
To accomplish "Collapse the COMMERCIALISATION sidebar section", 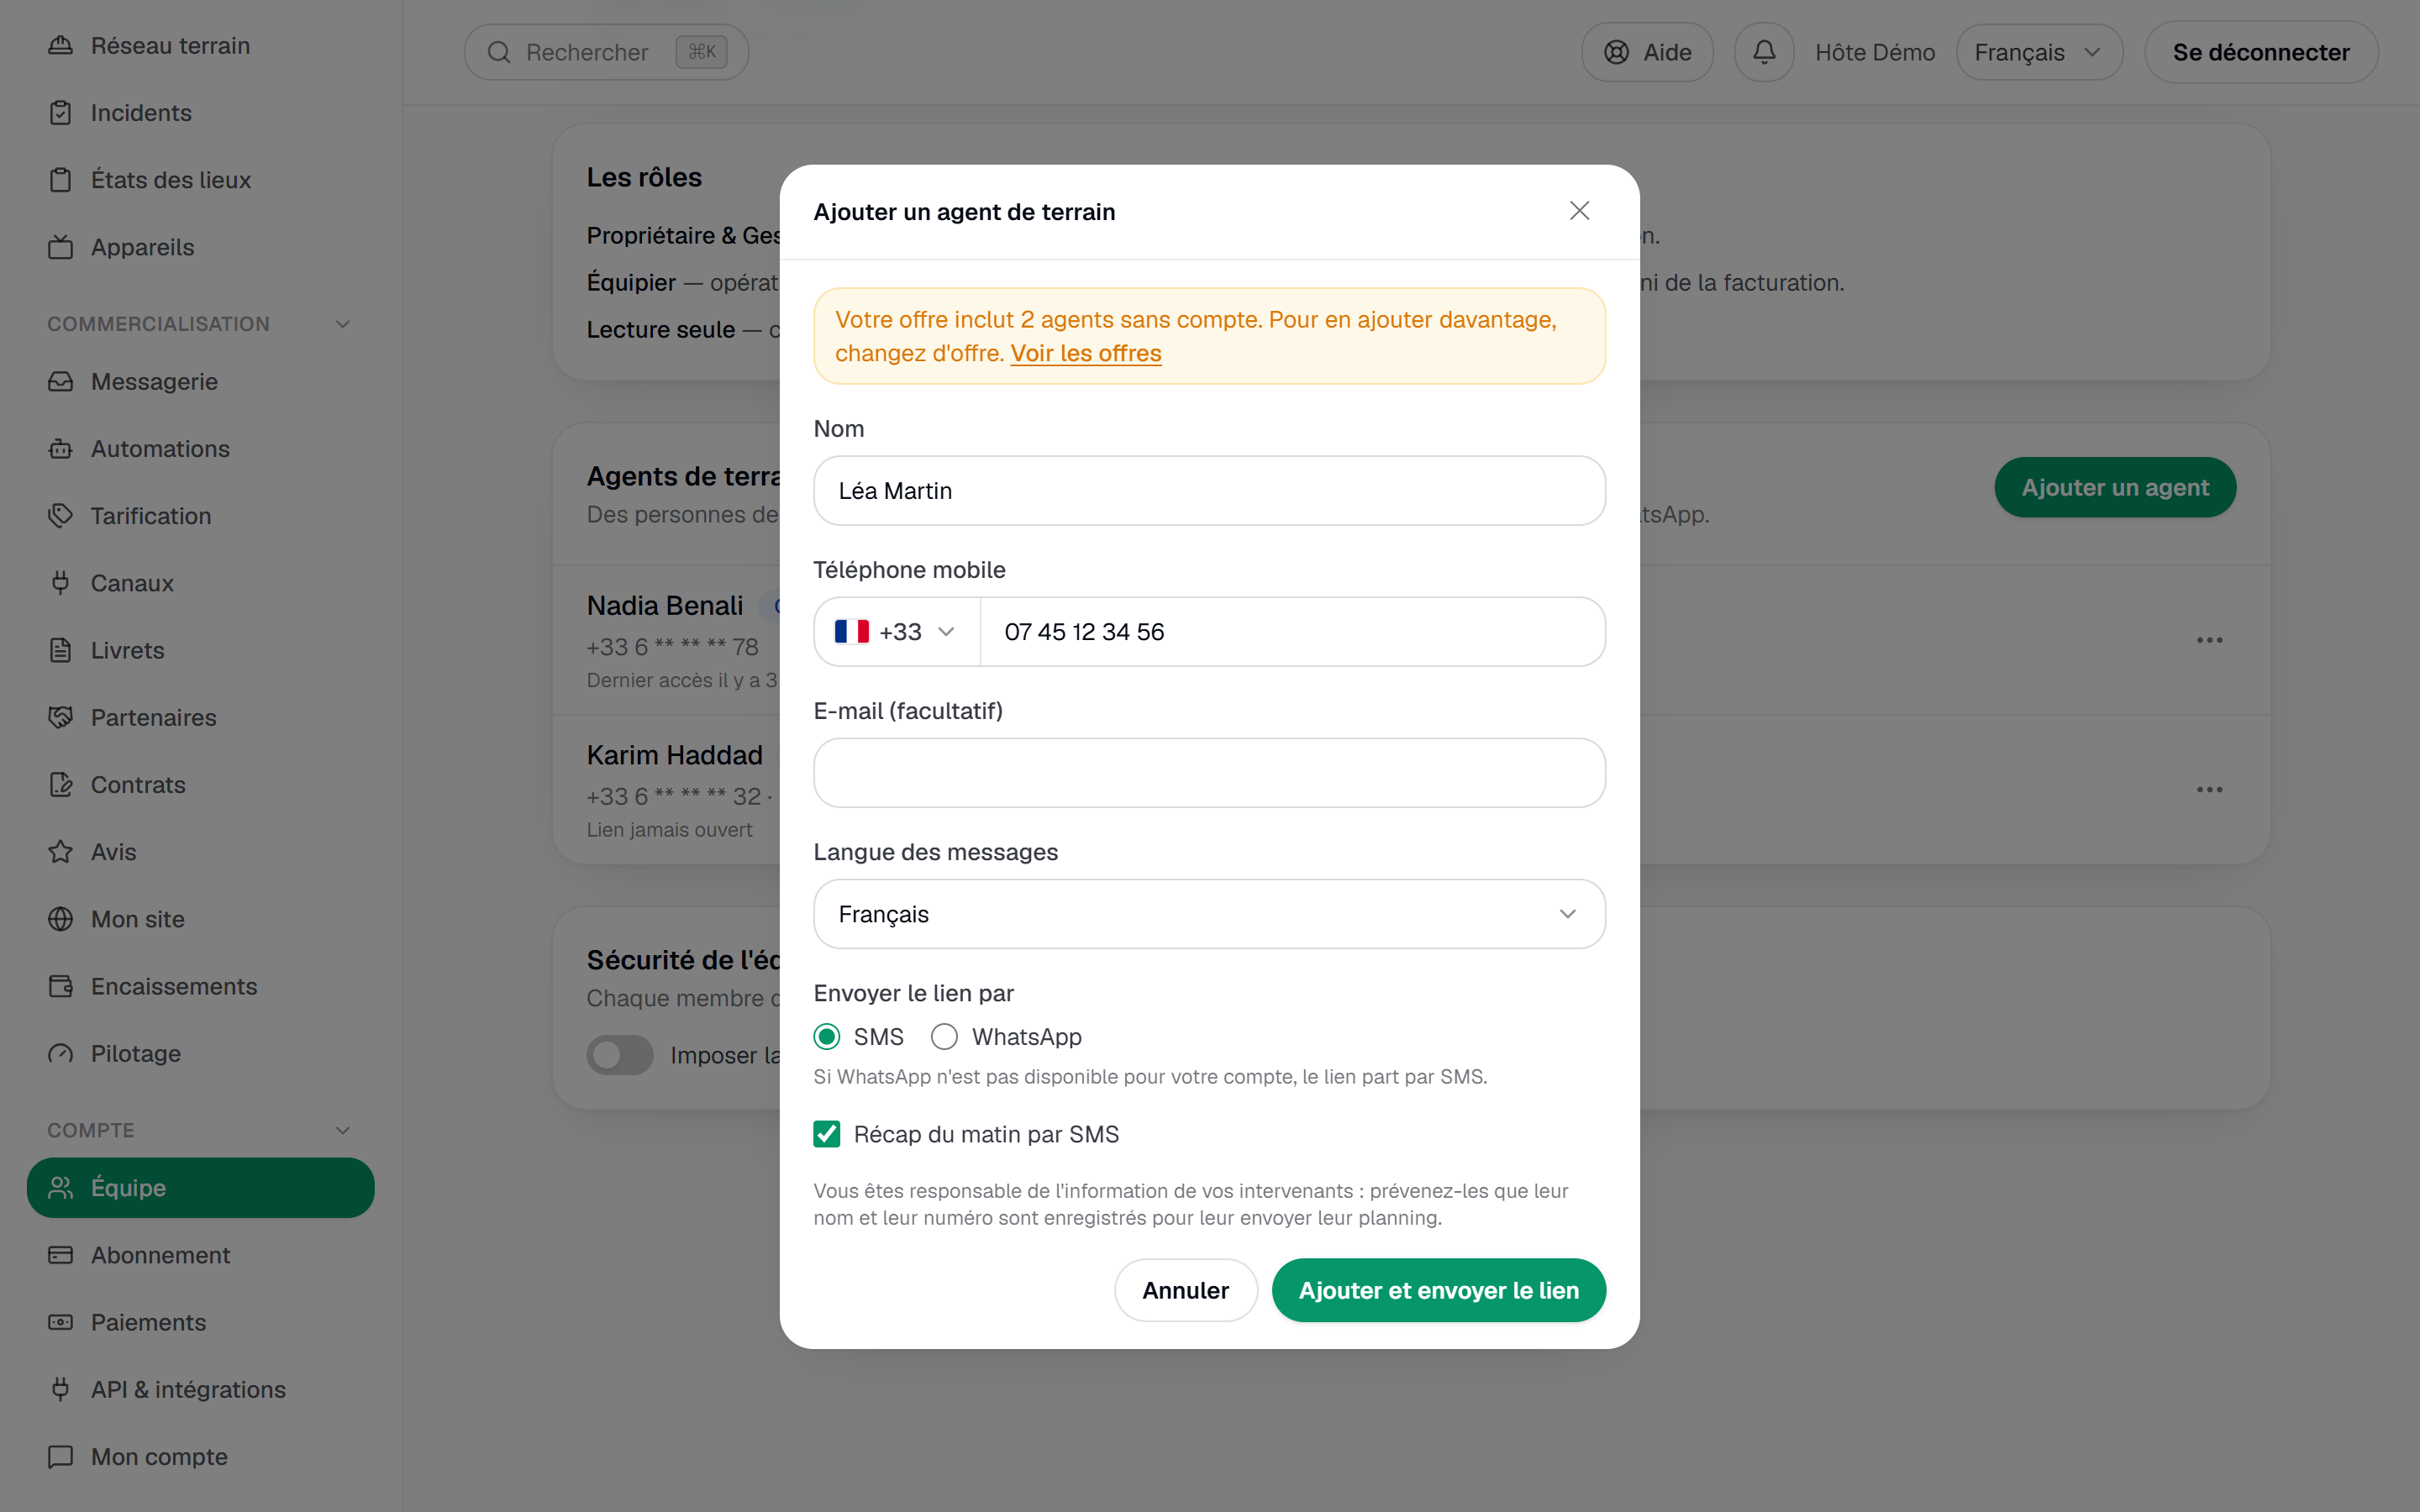I will tap(343, 324).
